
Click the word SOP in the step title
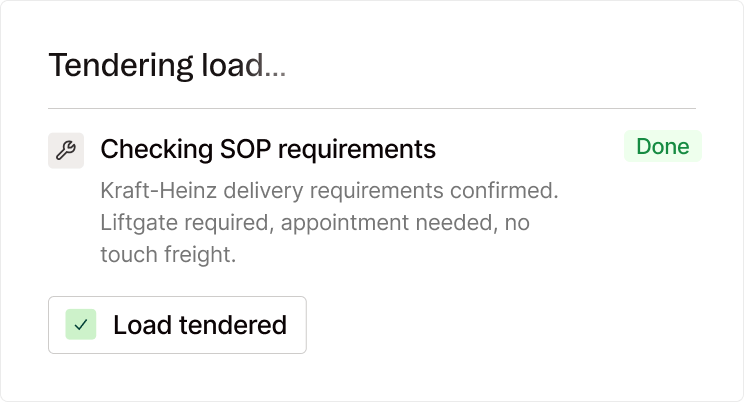[245, 149]
